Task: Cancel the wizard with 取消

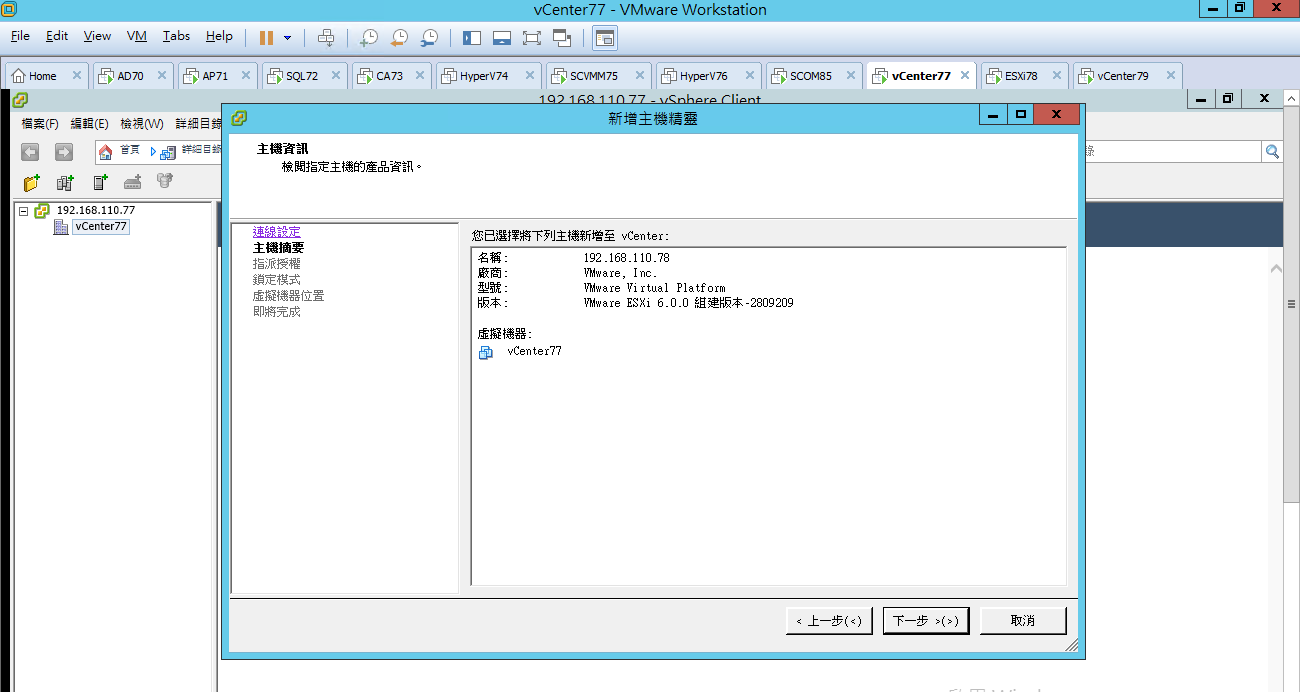Action: click(x=1023, y=621)
